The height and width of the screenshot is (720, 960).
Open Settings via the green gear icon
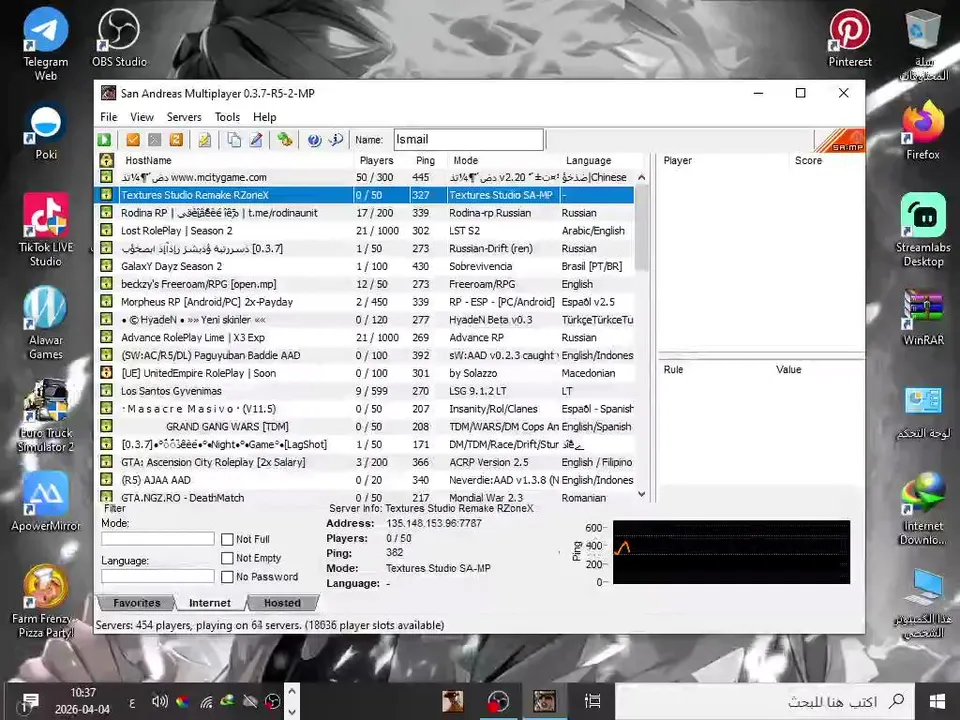284,140
